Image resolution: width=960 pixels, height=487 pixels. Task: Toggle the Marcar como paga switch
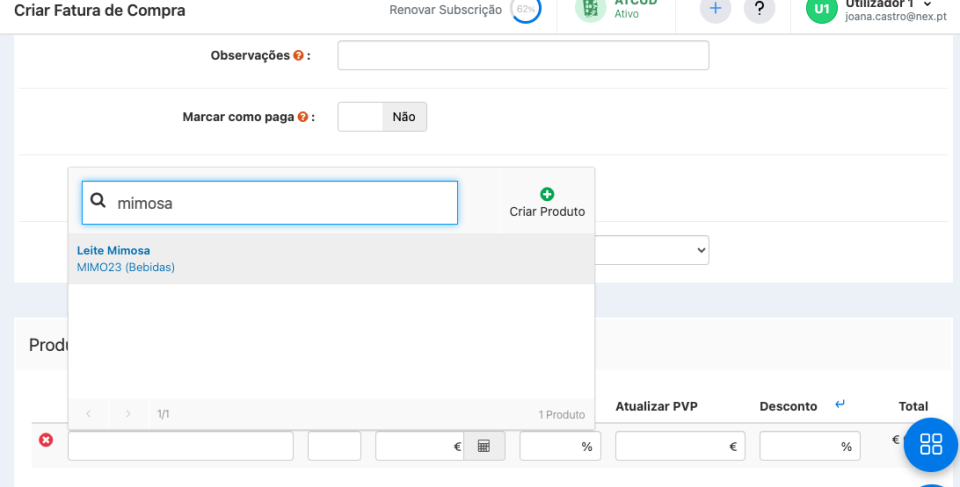click(382, 117)
